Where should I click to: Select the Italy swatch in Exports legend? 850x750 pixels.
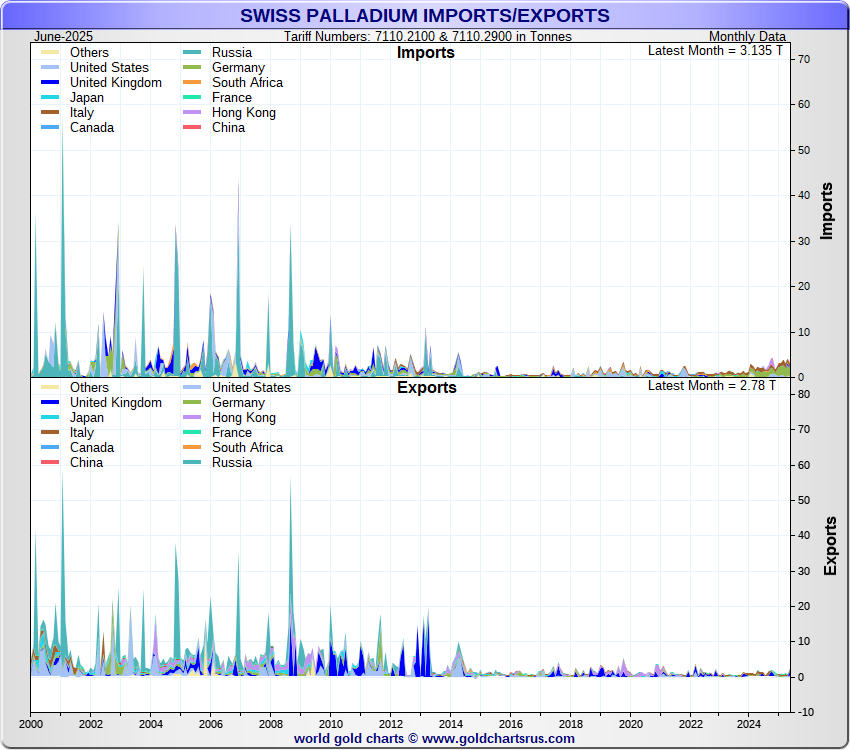click(x=52, y=433)
